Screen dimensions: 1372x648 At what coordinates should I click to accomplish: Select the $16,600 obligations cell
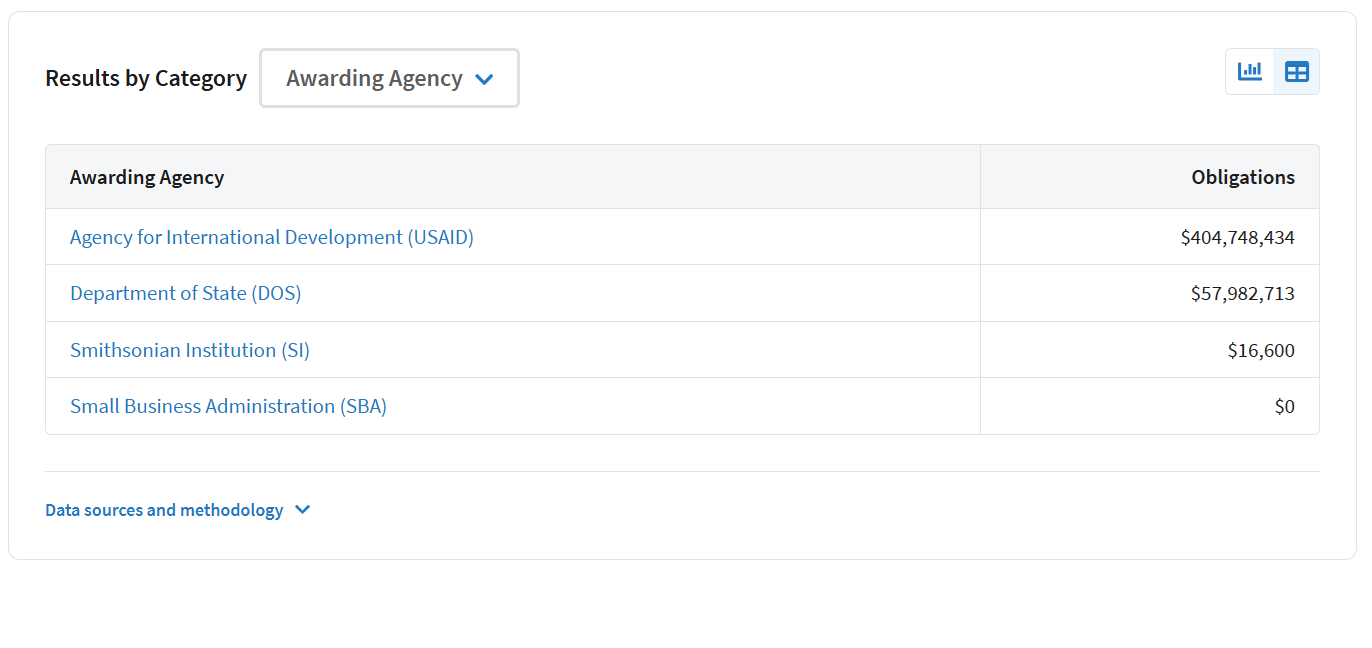click(1150, 350)
